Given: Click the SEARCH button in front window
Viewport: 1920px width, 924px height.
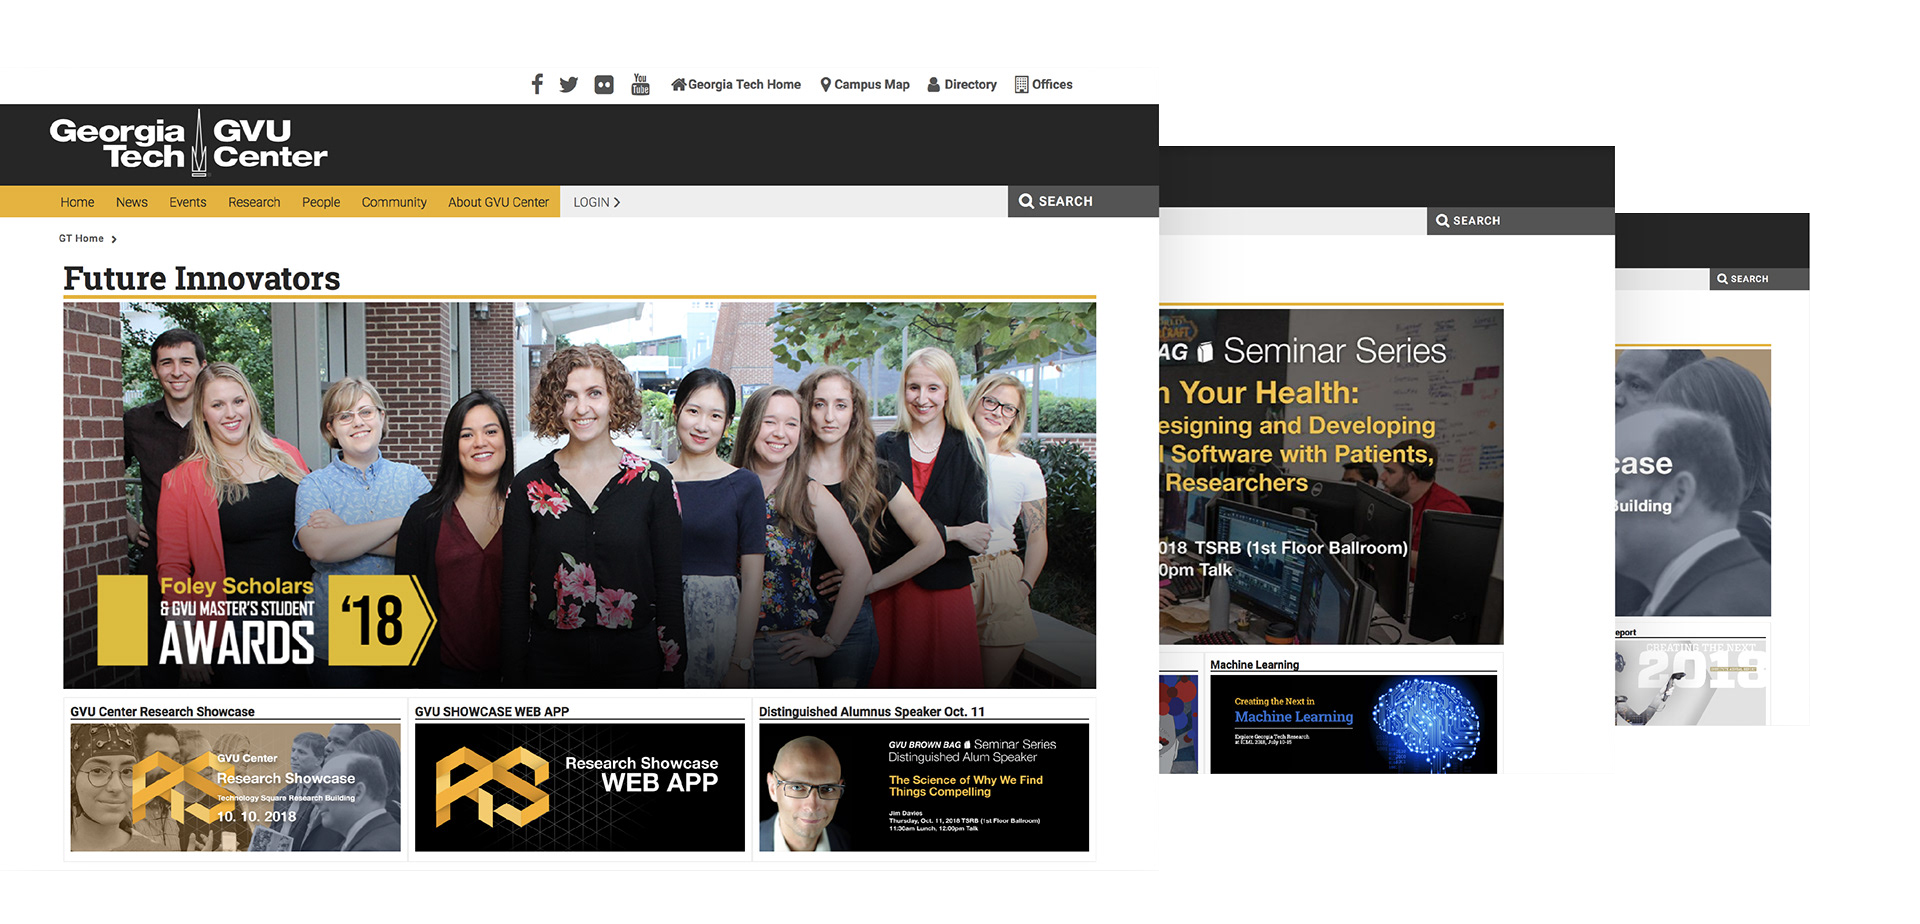Looking at the screenshot, I should click(x=1083, y=201).
